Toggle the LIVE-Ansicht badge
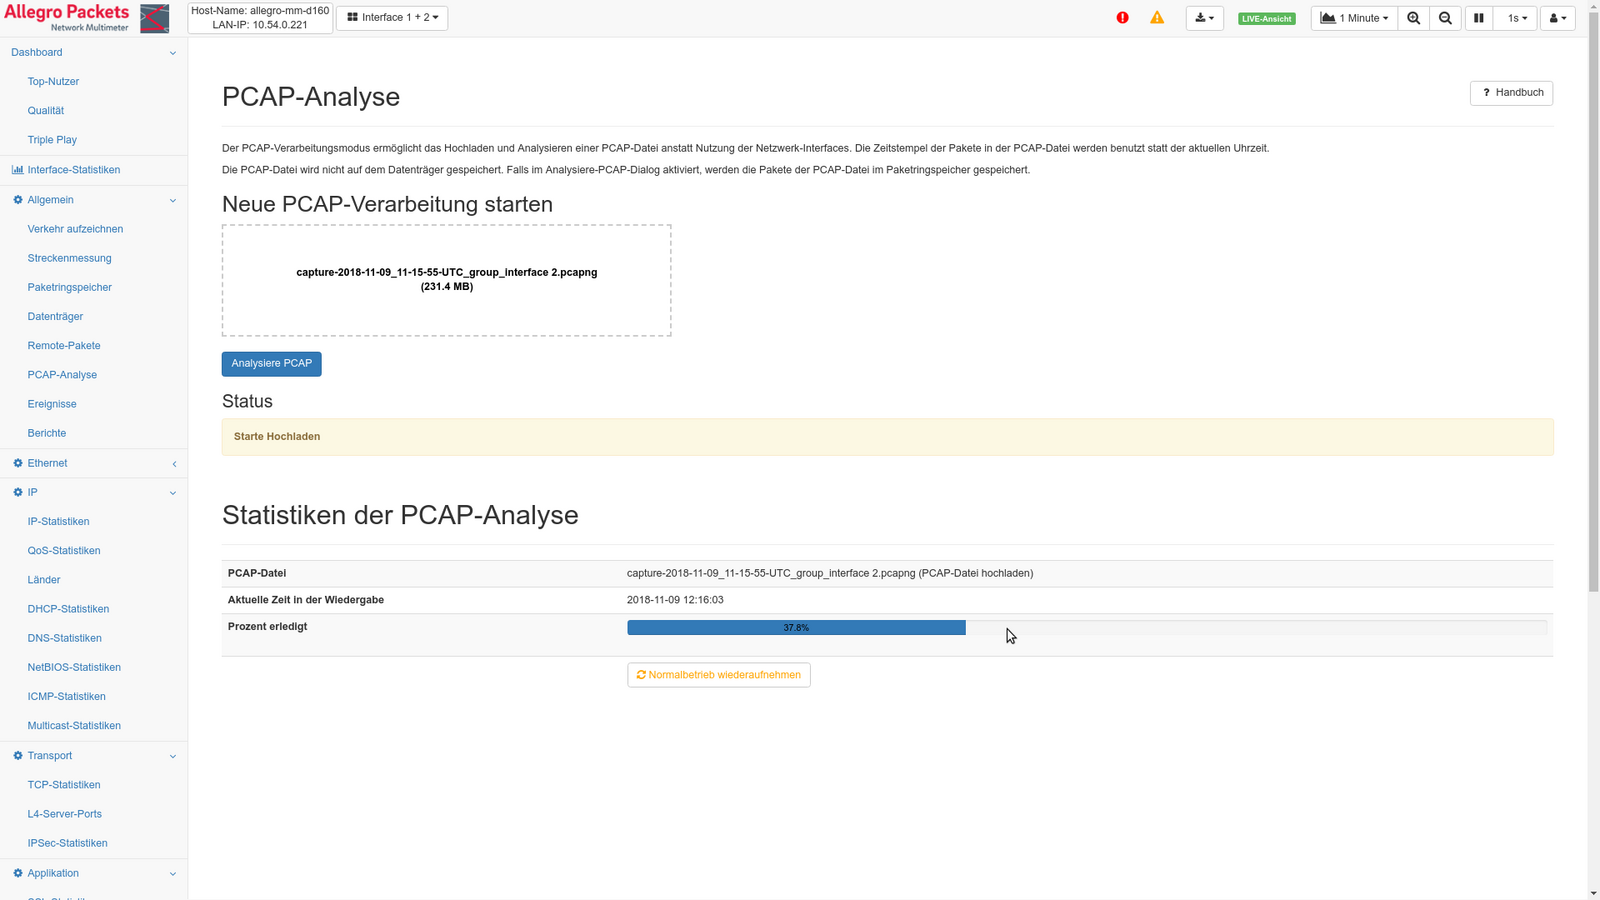 coord(1266,19)
